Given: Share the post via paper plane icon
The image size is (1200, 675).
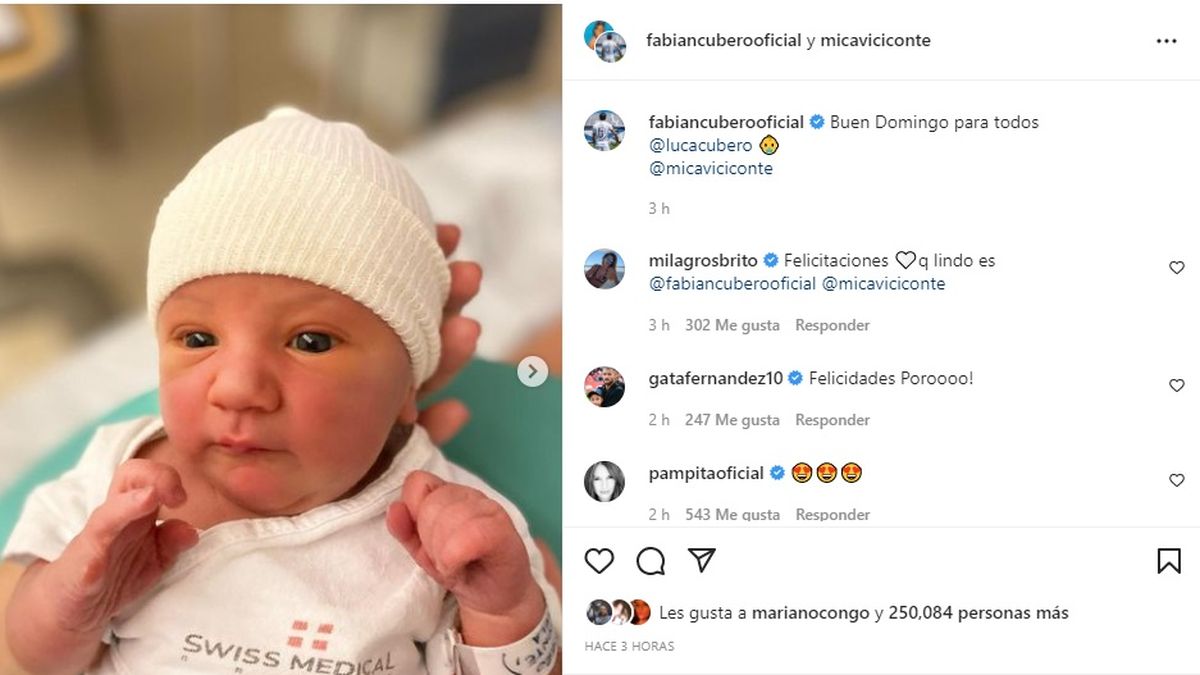Looking at the screenshot, I should tap(702, 560).
